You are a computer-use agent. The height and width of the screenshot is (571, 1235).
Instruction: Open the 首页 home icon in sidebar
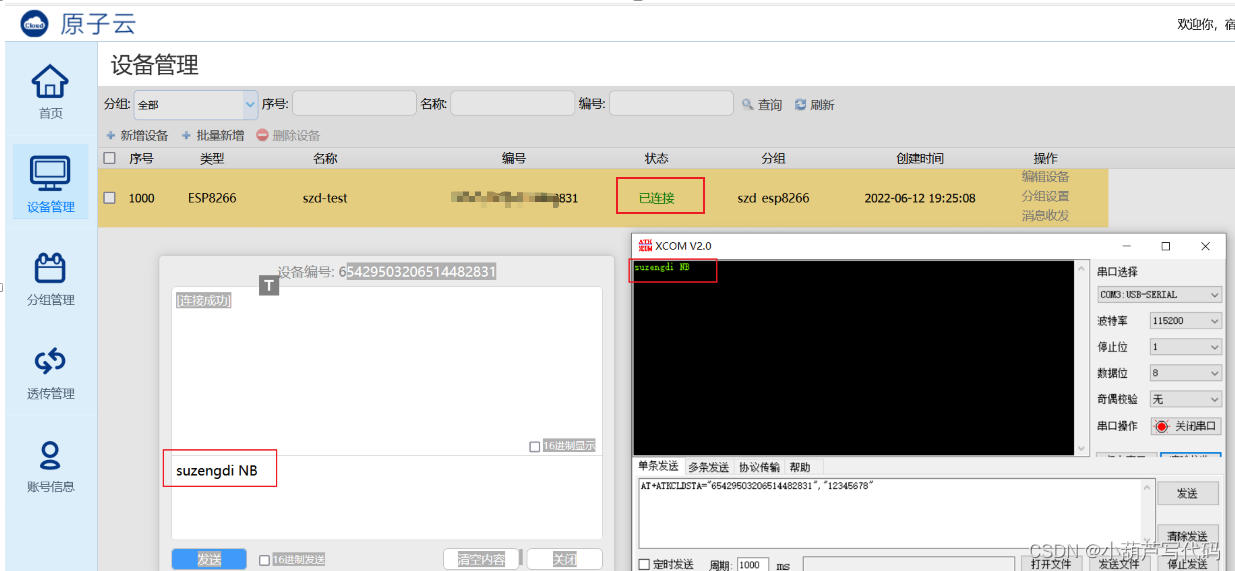(50, 81)
